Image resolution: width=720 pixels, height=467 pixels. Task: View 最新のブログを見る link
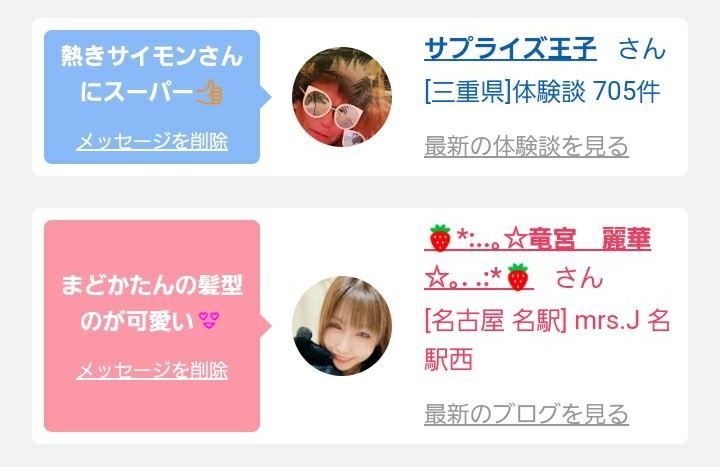pyautogui.click(x=526, y=414)
